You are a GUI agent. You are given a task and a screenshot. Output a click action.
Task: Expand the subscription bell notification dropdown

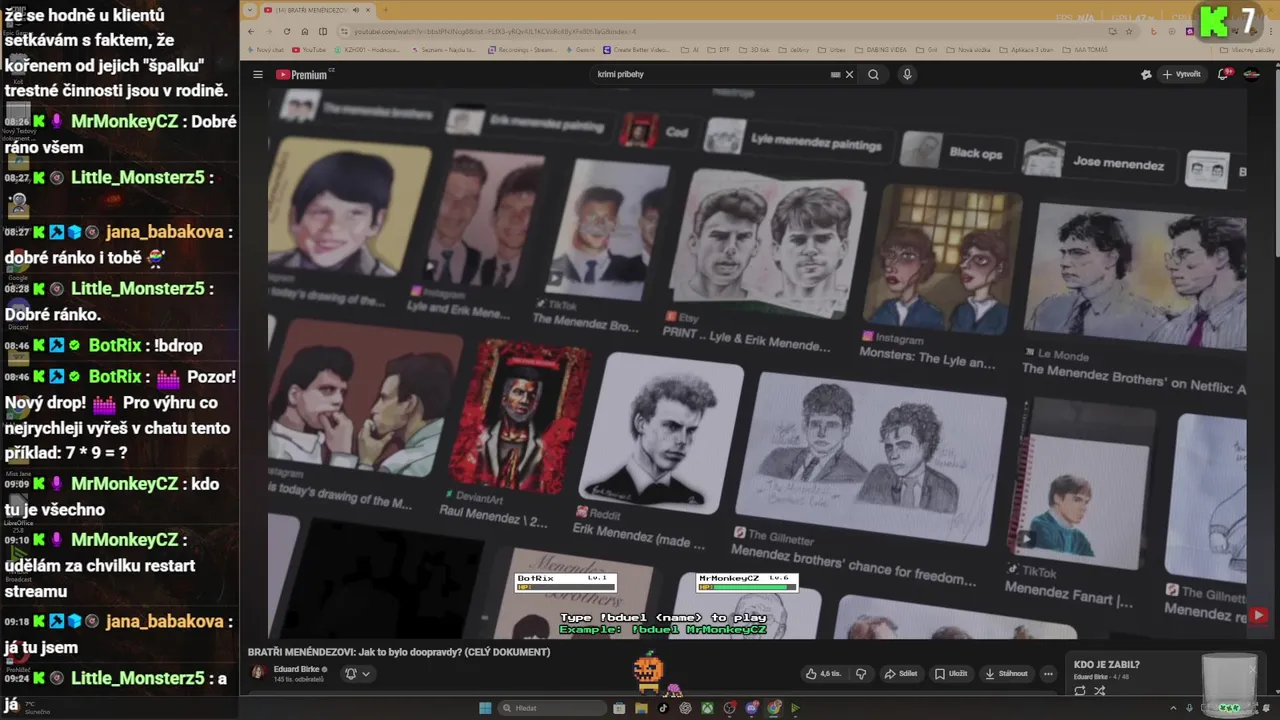click(x=357, y=674)
